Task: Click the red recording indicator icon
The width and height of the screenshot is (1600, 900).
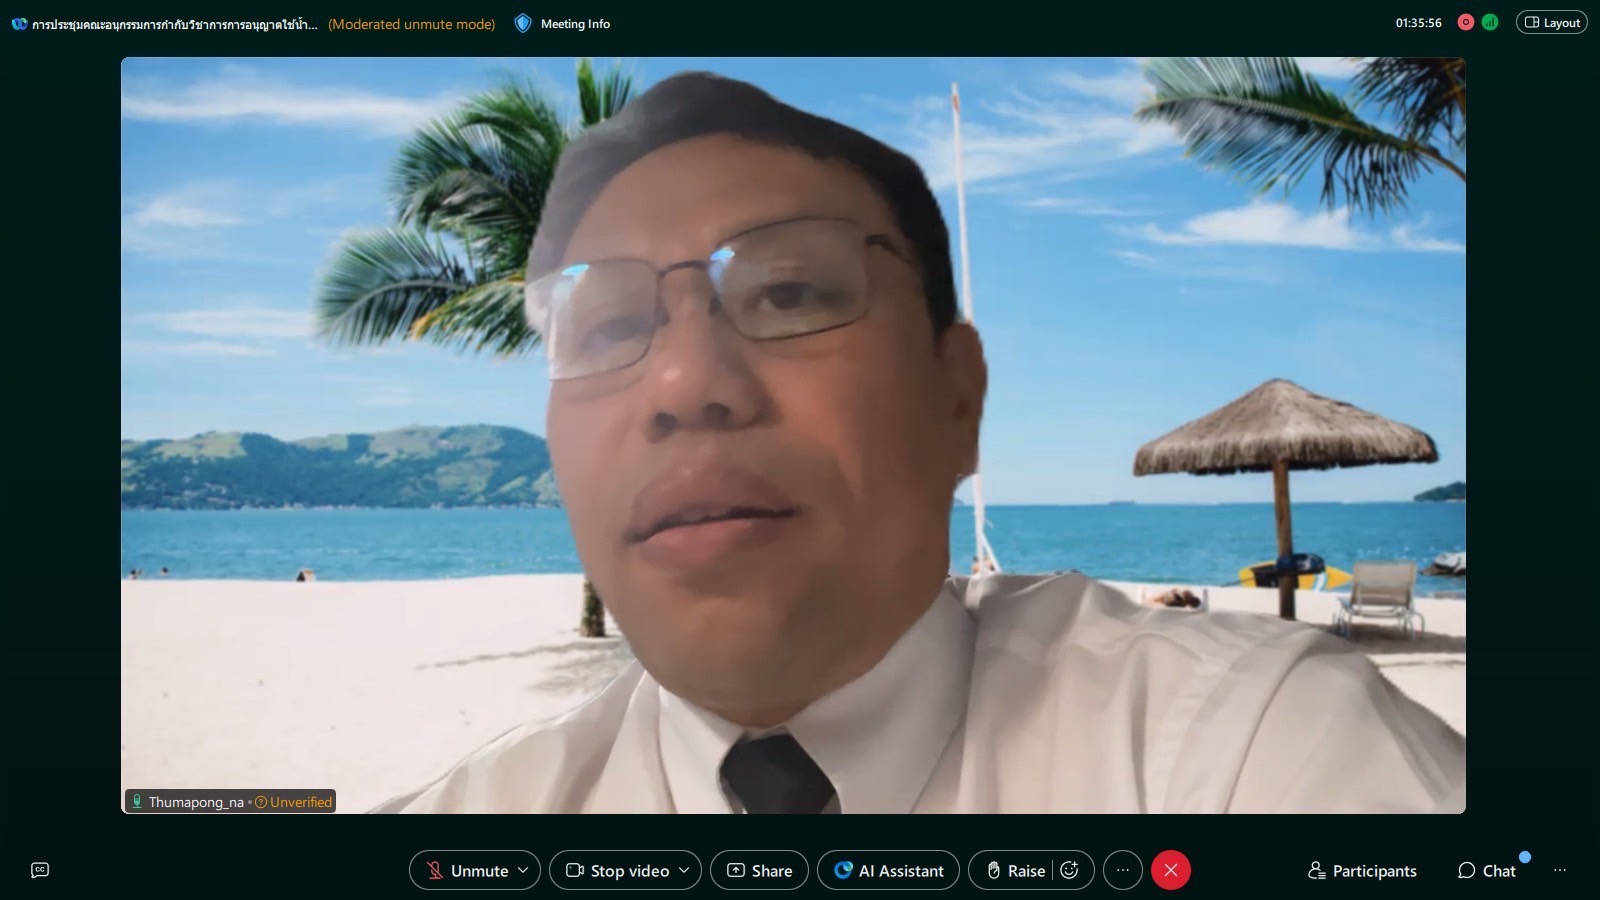Action: coord(1466,22)
